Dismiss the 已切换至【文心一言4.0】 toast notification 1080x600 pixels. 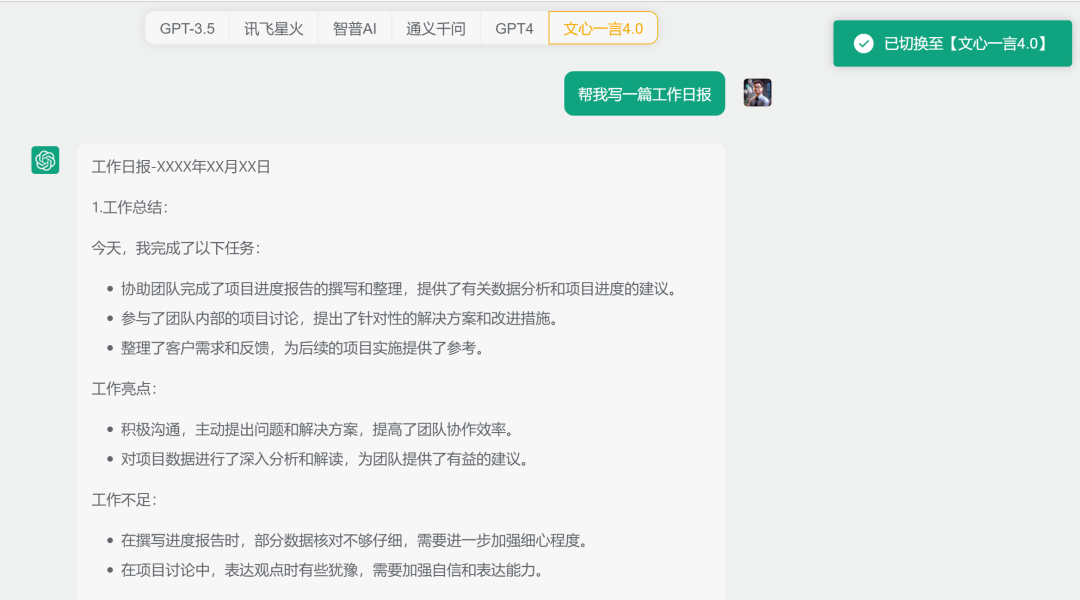952,43
